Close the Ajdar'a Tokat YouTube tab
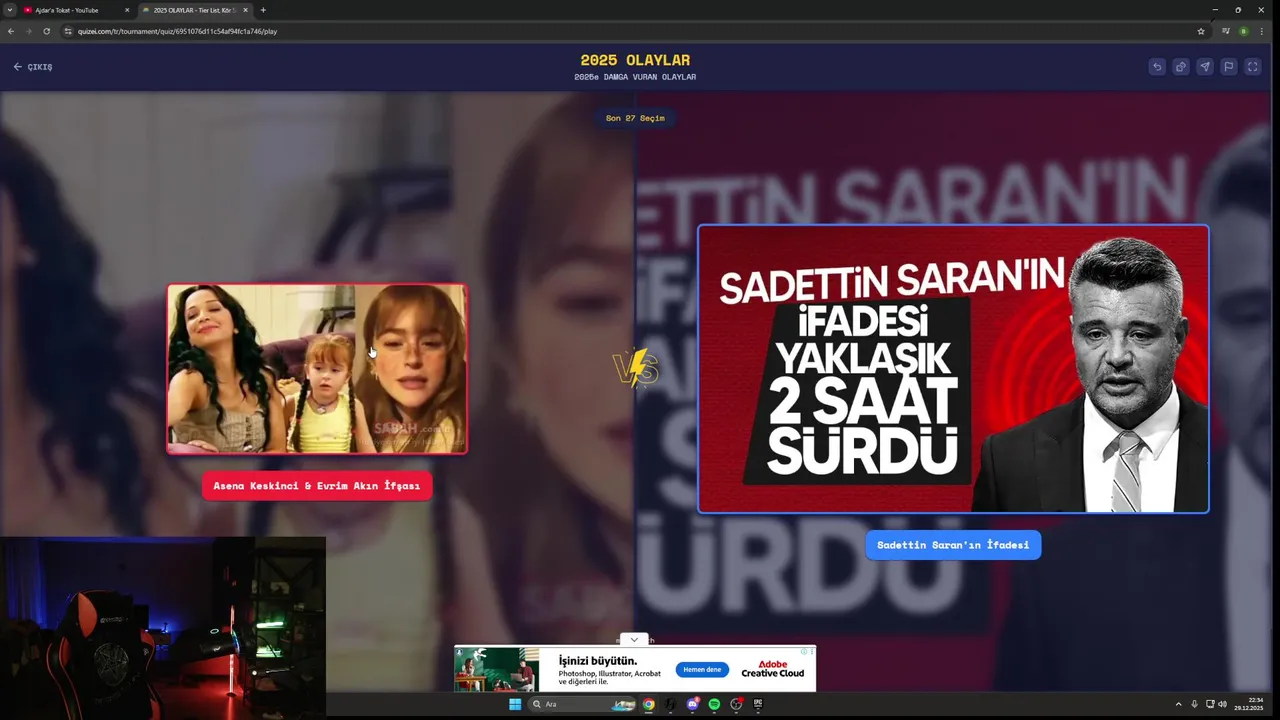The width and height of the screenshot is (1280, 720). tap(127, 10)
